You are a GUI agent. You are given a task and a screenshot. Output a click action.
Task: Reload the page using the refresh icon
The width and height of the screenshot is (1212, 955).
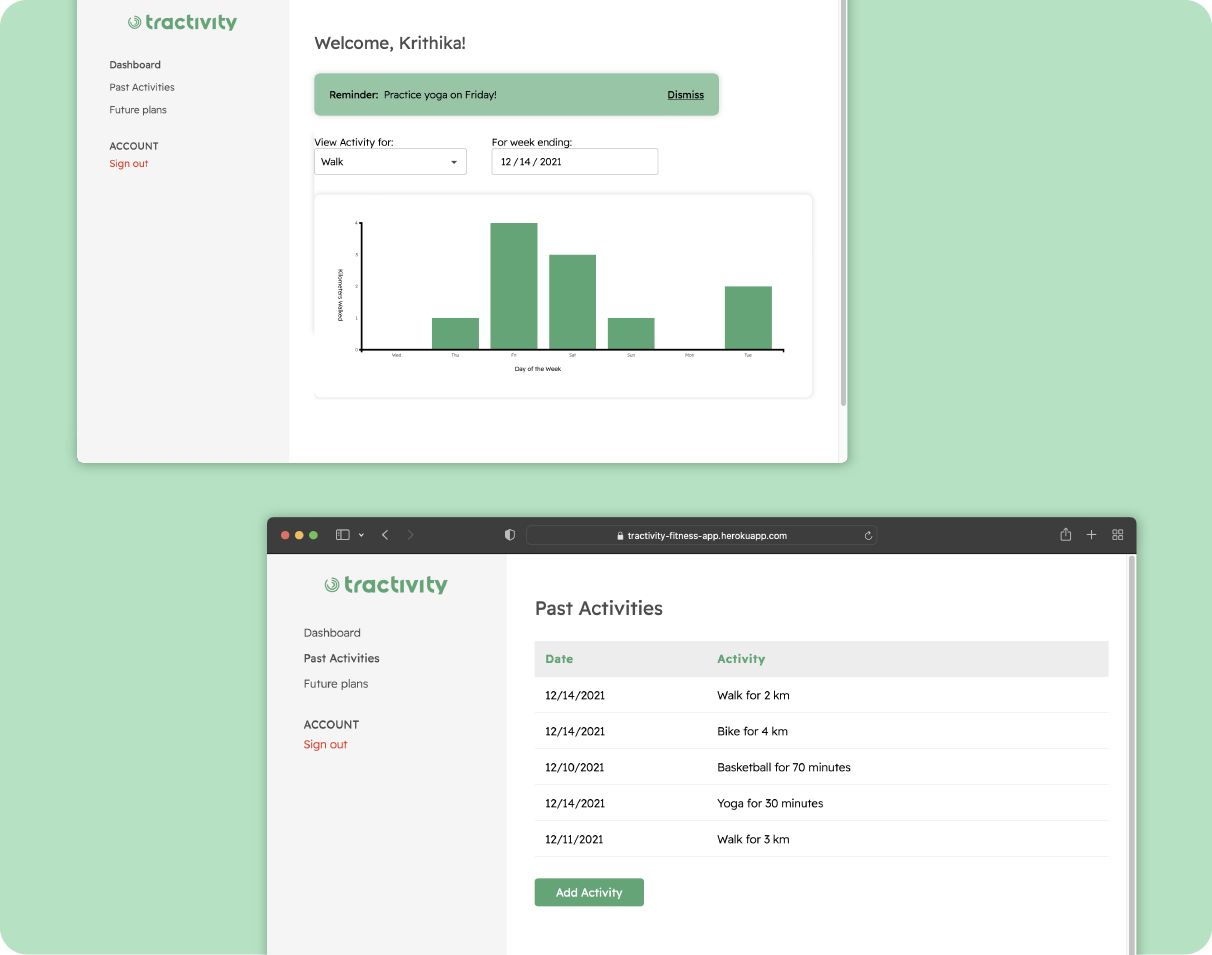coord(868,535)
